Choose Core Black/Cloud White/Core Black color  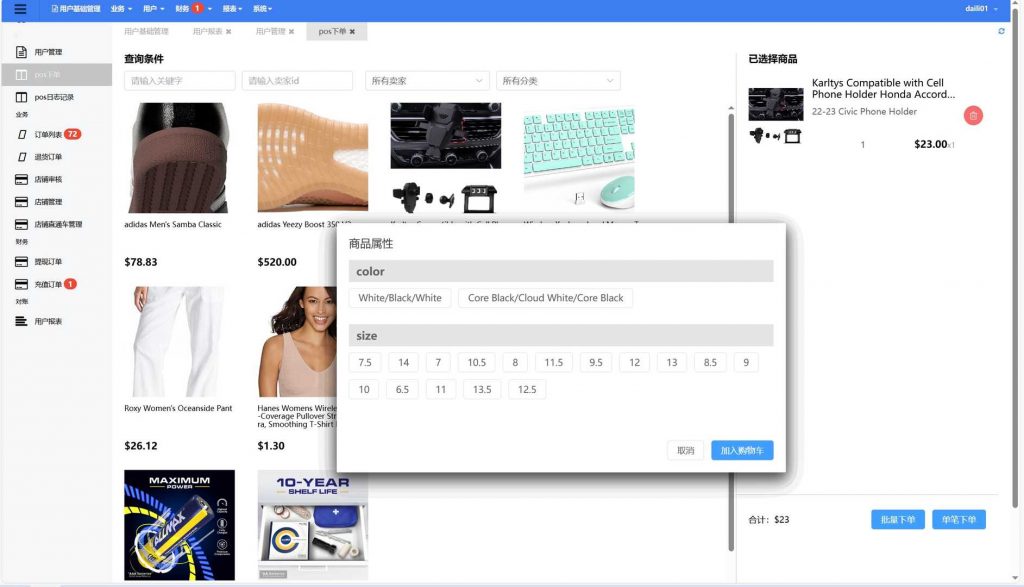coord(545,298)
